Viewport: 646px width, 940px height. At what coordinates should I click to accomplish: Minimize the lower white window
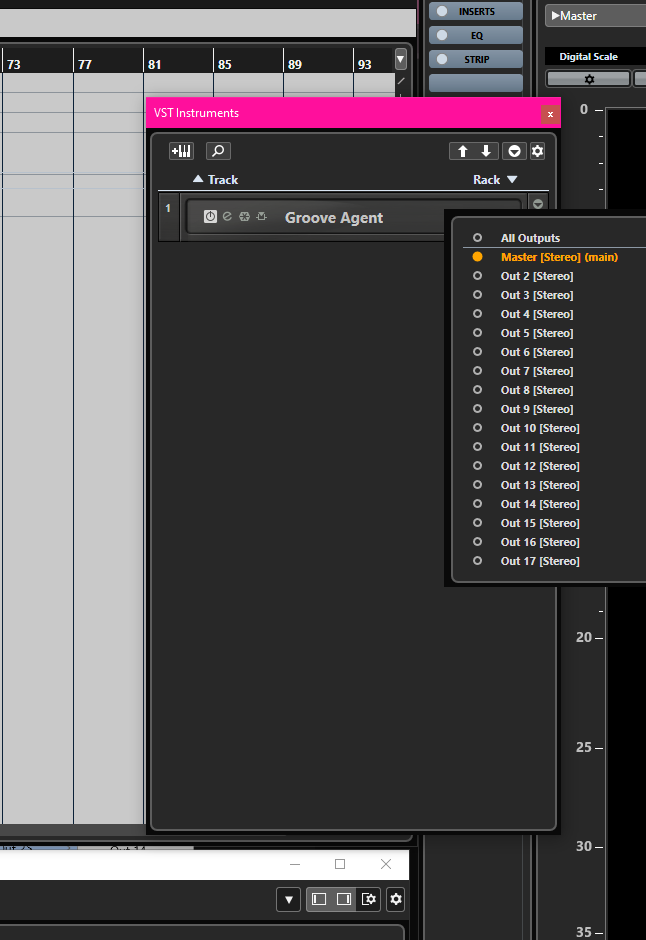pyautogui.click(x=295, y=864)
